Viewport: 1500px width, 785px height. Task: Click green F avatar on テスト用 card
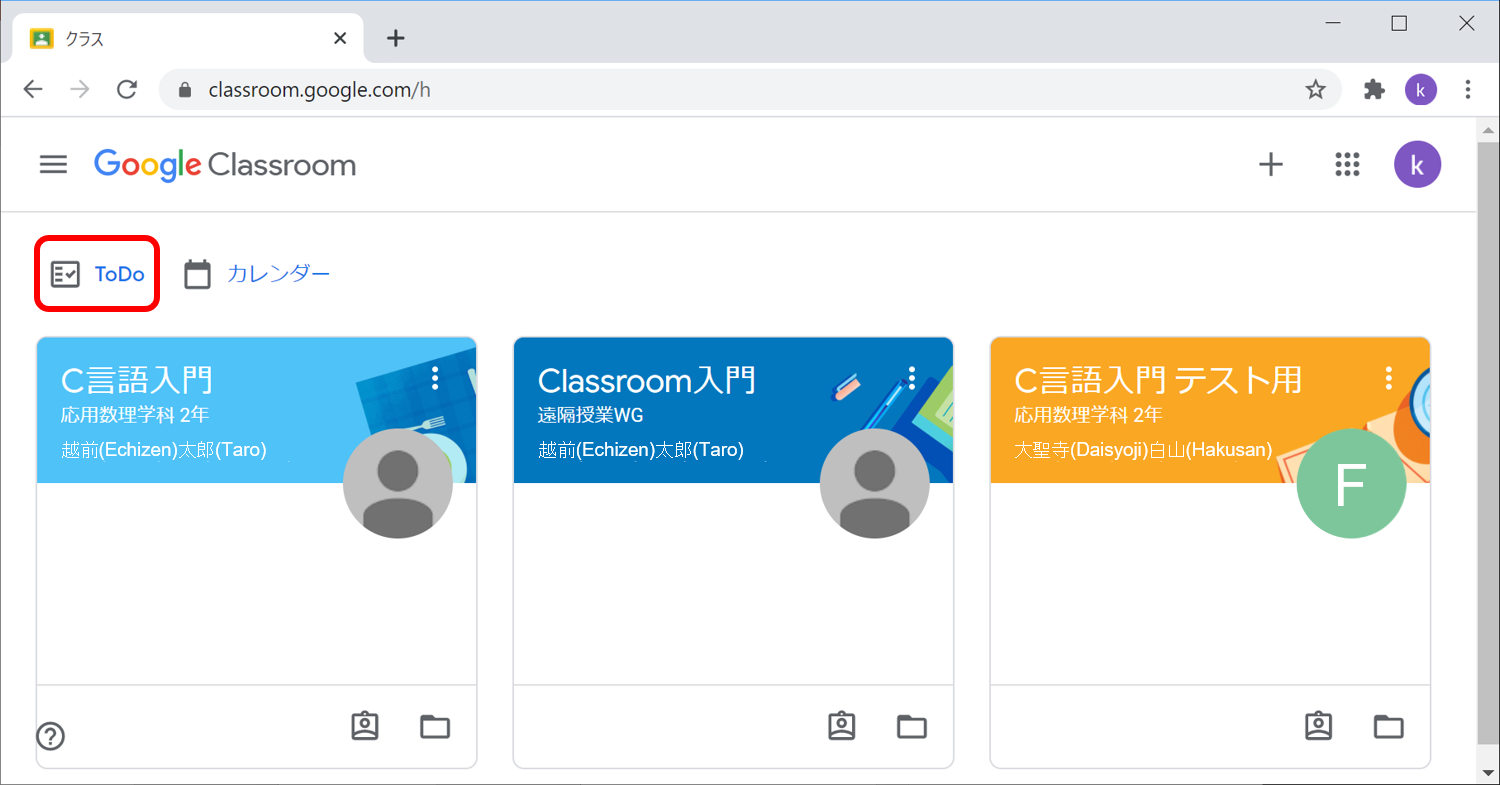(x=1352, y=484)
